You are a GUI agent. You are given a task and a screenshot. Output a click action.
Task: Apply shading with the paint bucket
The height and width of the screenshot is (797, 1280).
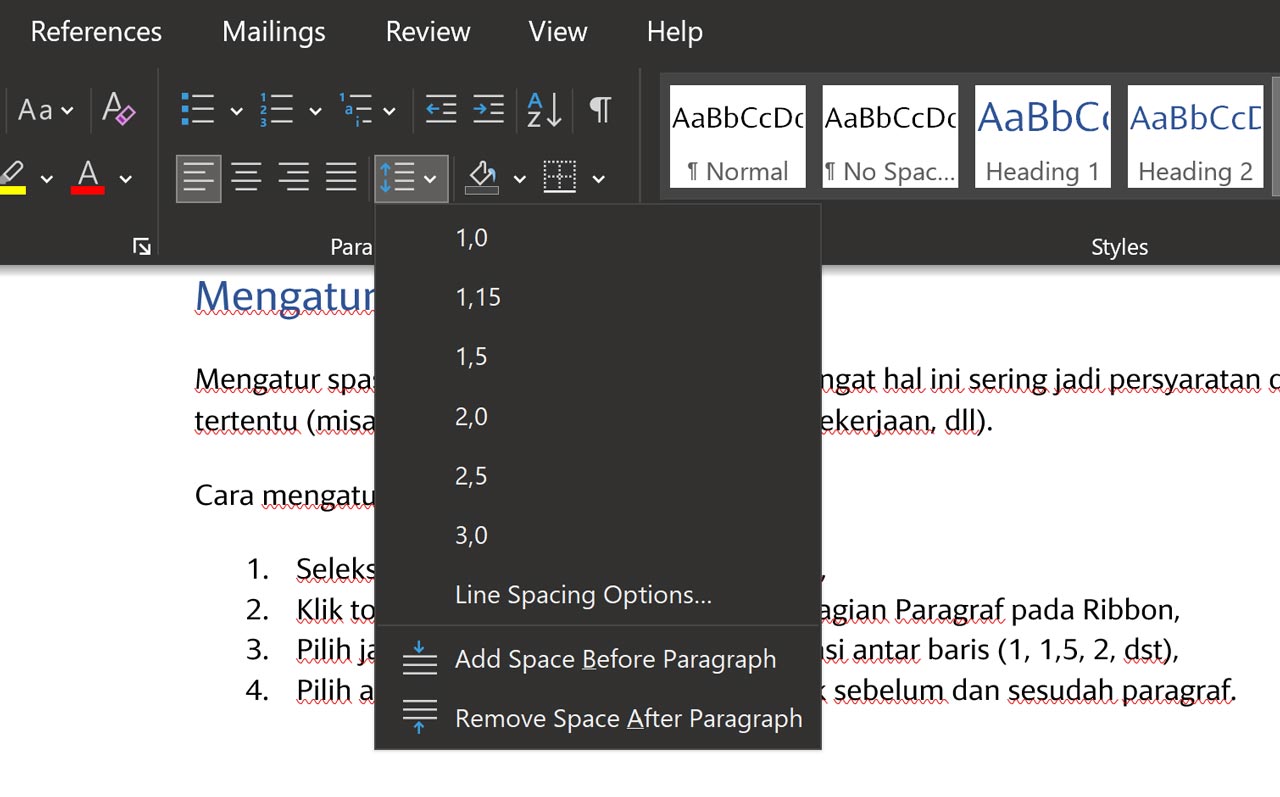[483, 178]
